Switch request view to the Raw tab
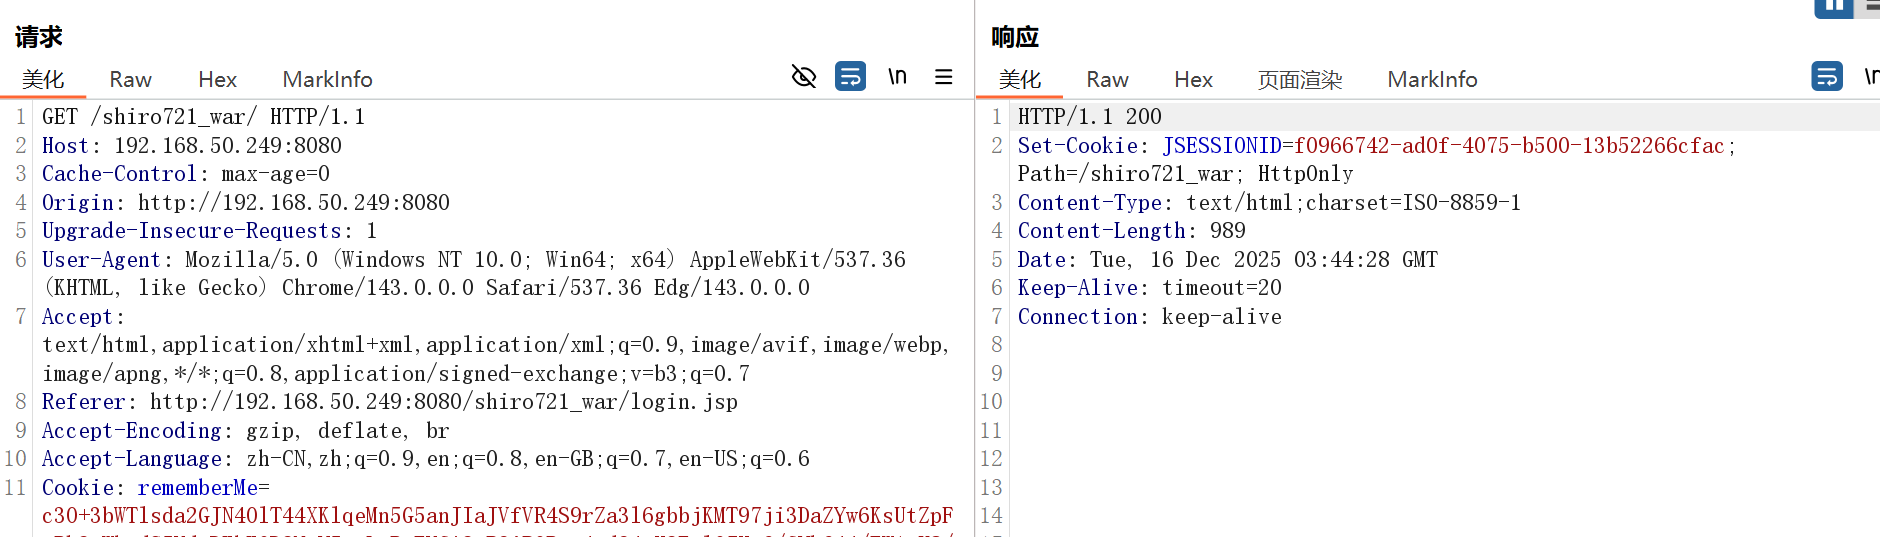 point(130,79)
